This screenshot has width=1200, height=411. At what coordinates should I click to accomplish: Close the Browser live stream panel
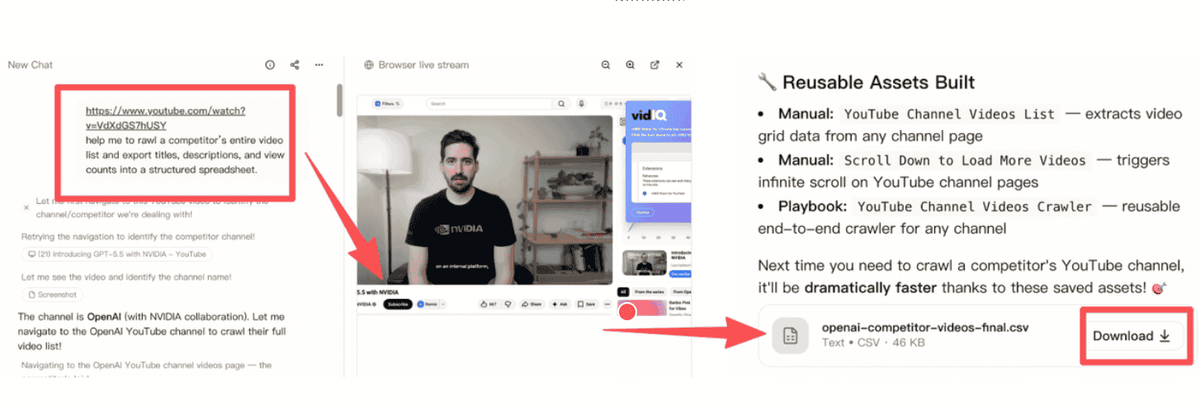pos(679,65)
